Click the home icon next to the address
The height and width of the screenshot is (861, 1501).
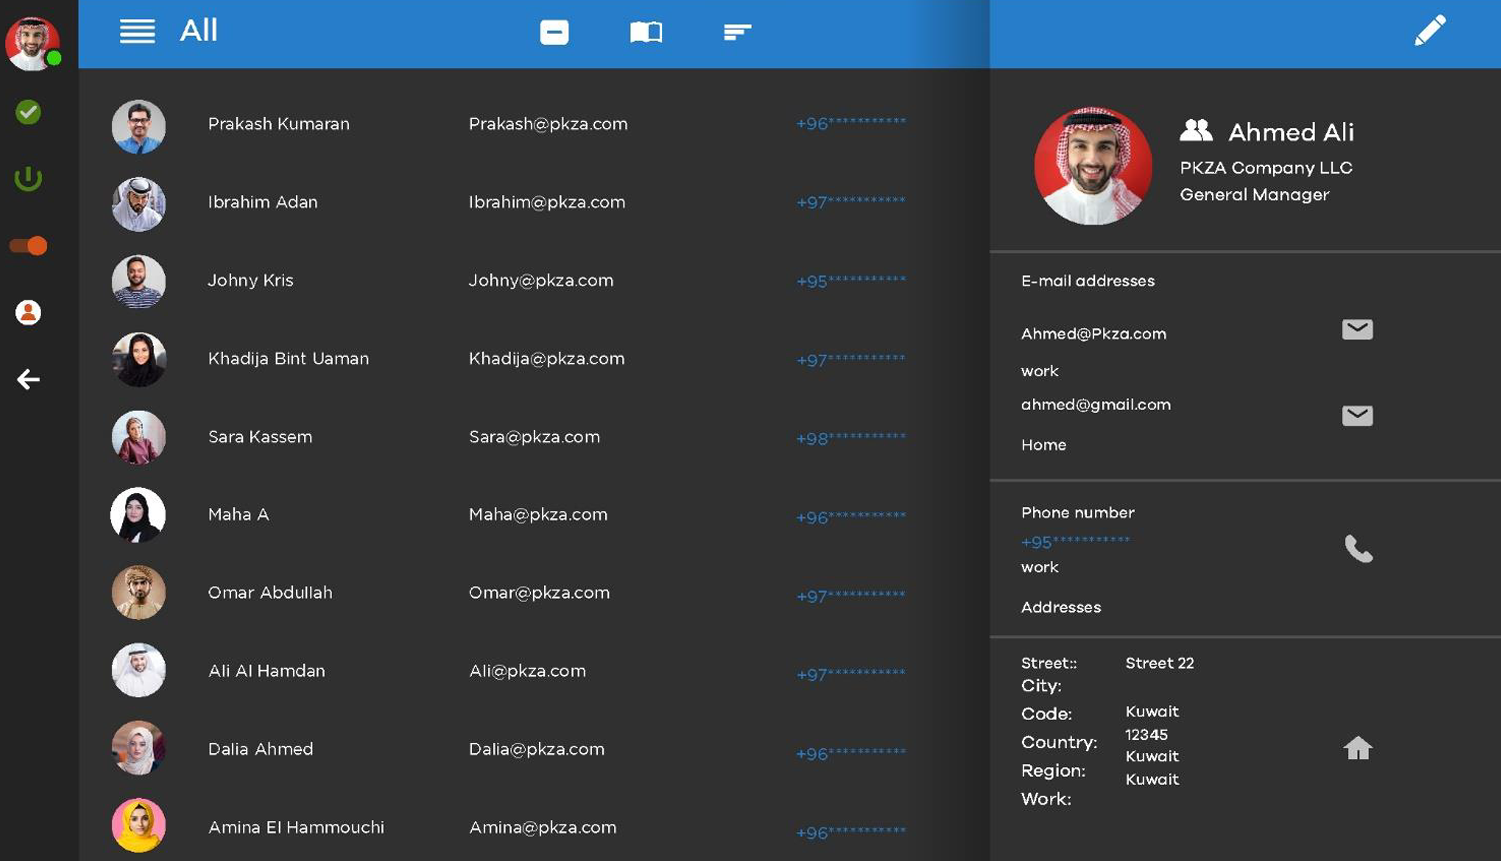(1357, 746)
